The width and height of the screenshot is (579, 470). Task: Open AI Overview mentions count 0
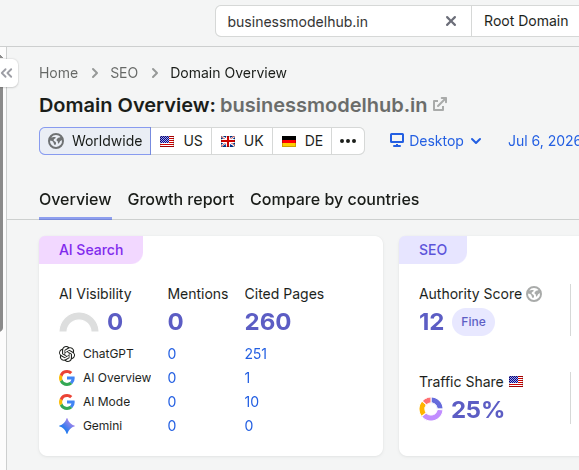(x=172, y=378)
